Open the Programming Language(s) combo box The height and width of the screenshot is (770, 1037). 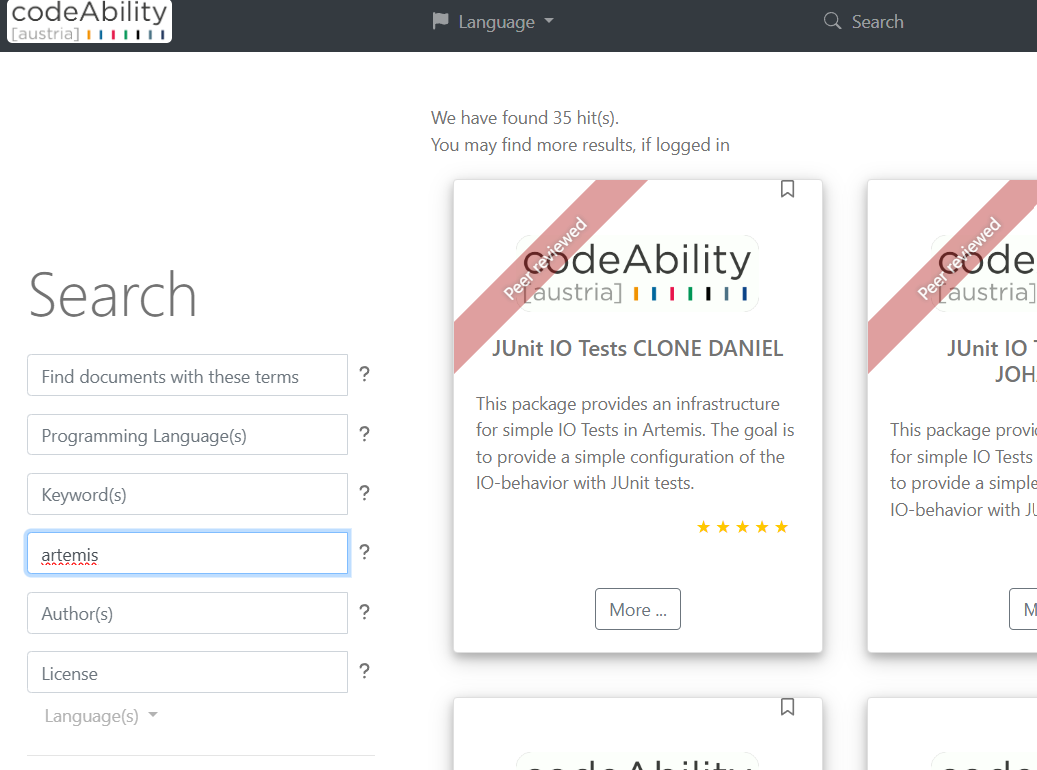[187, 435]
